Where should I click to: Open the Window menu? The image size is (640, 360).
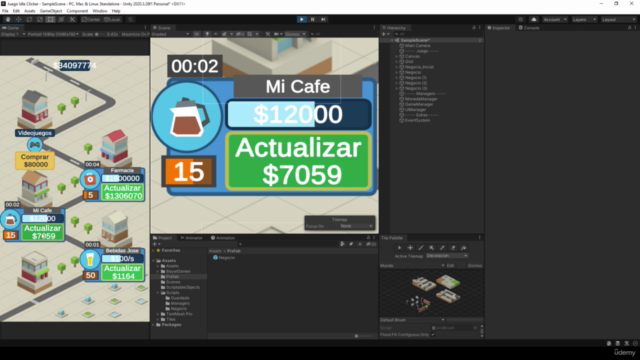pos(100,11)
